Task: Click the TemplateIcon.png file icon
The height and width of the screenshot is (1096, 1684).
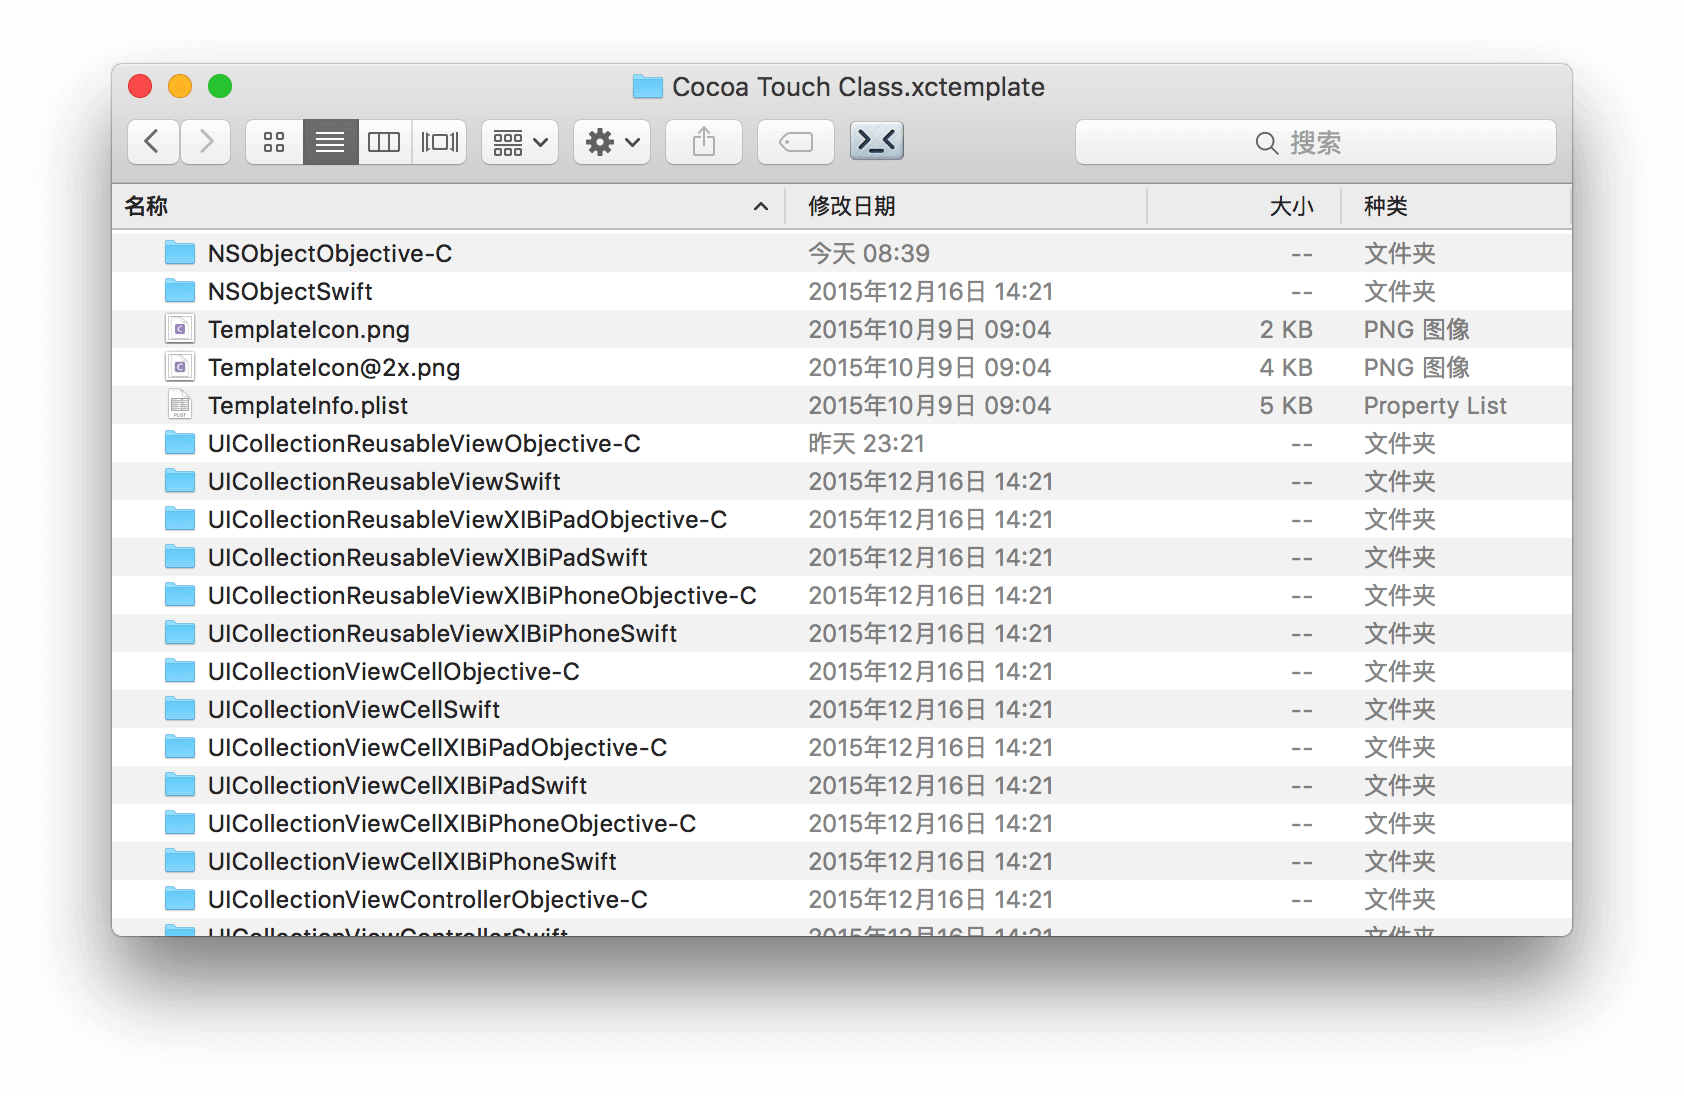Action: point(180,329)
